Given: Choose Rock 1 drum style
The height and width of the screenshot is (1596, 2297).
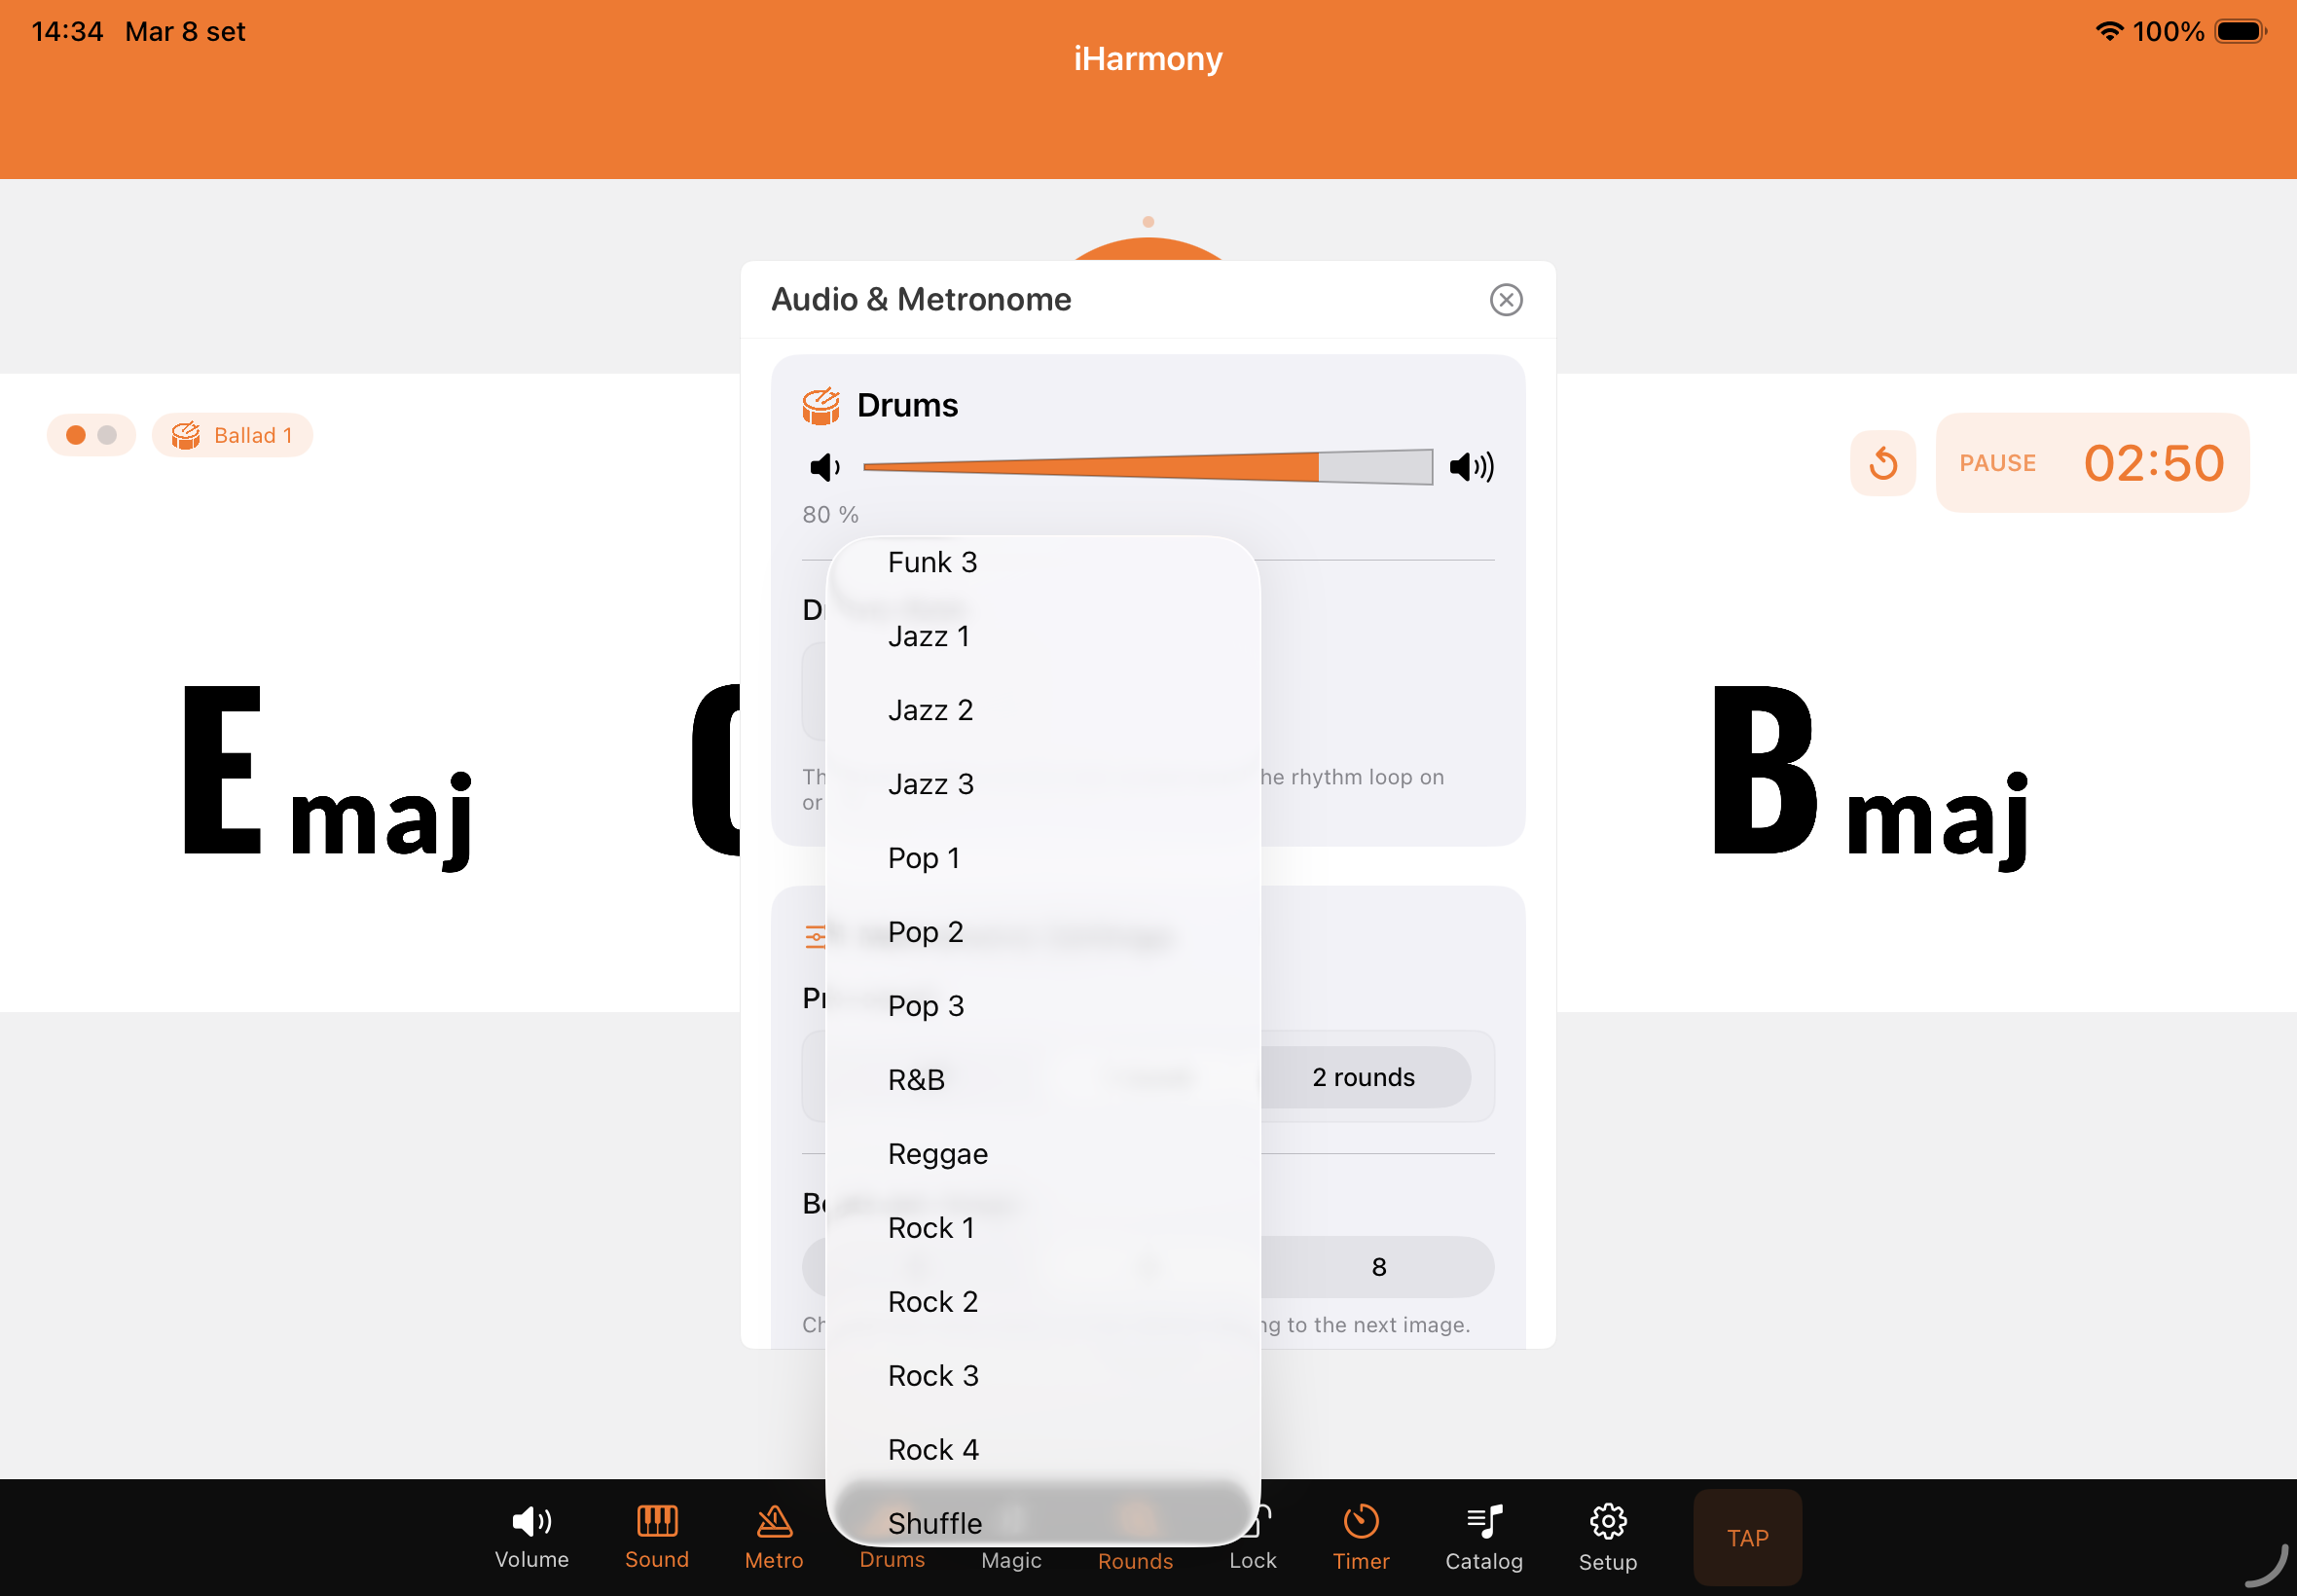Looking at the screenshot, I should (x=1043, y=1228).
